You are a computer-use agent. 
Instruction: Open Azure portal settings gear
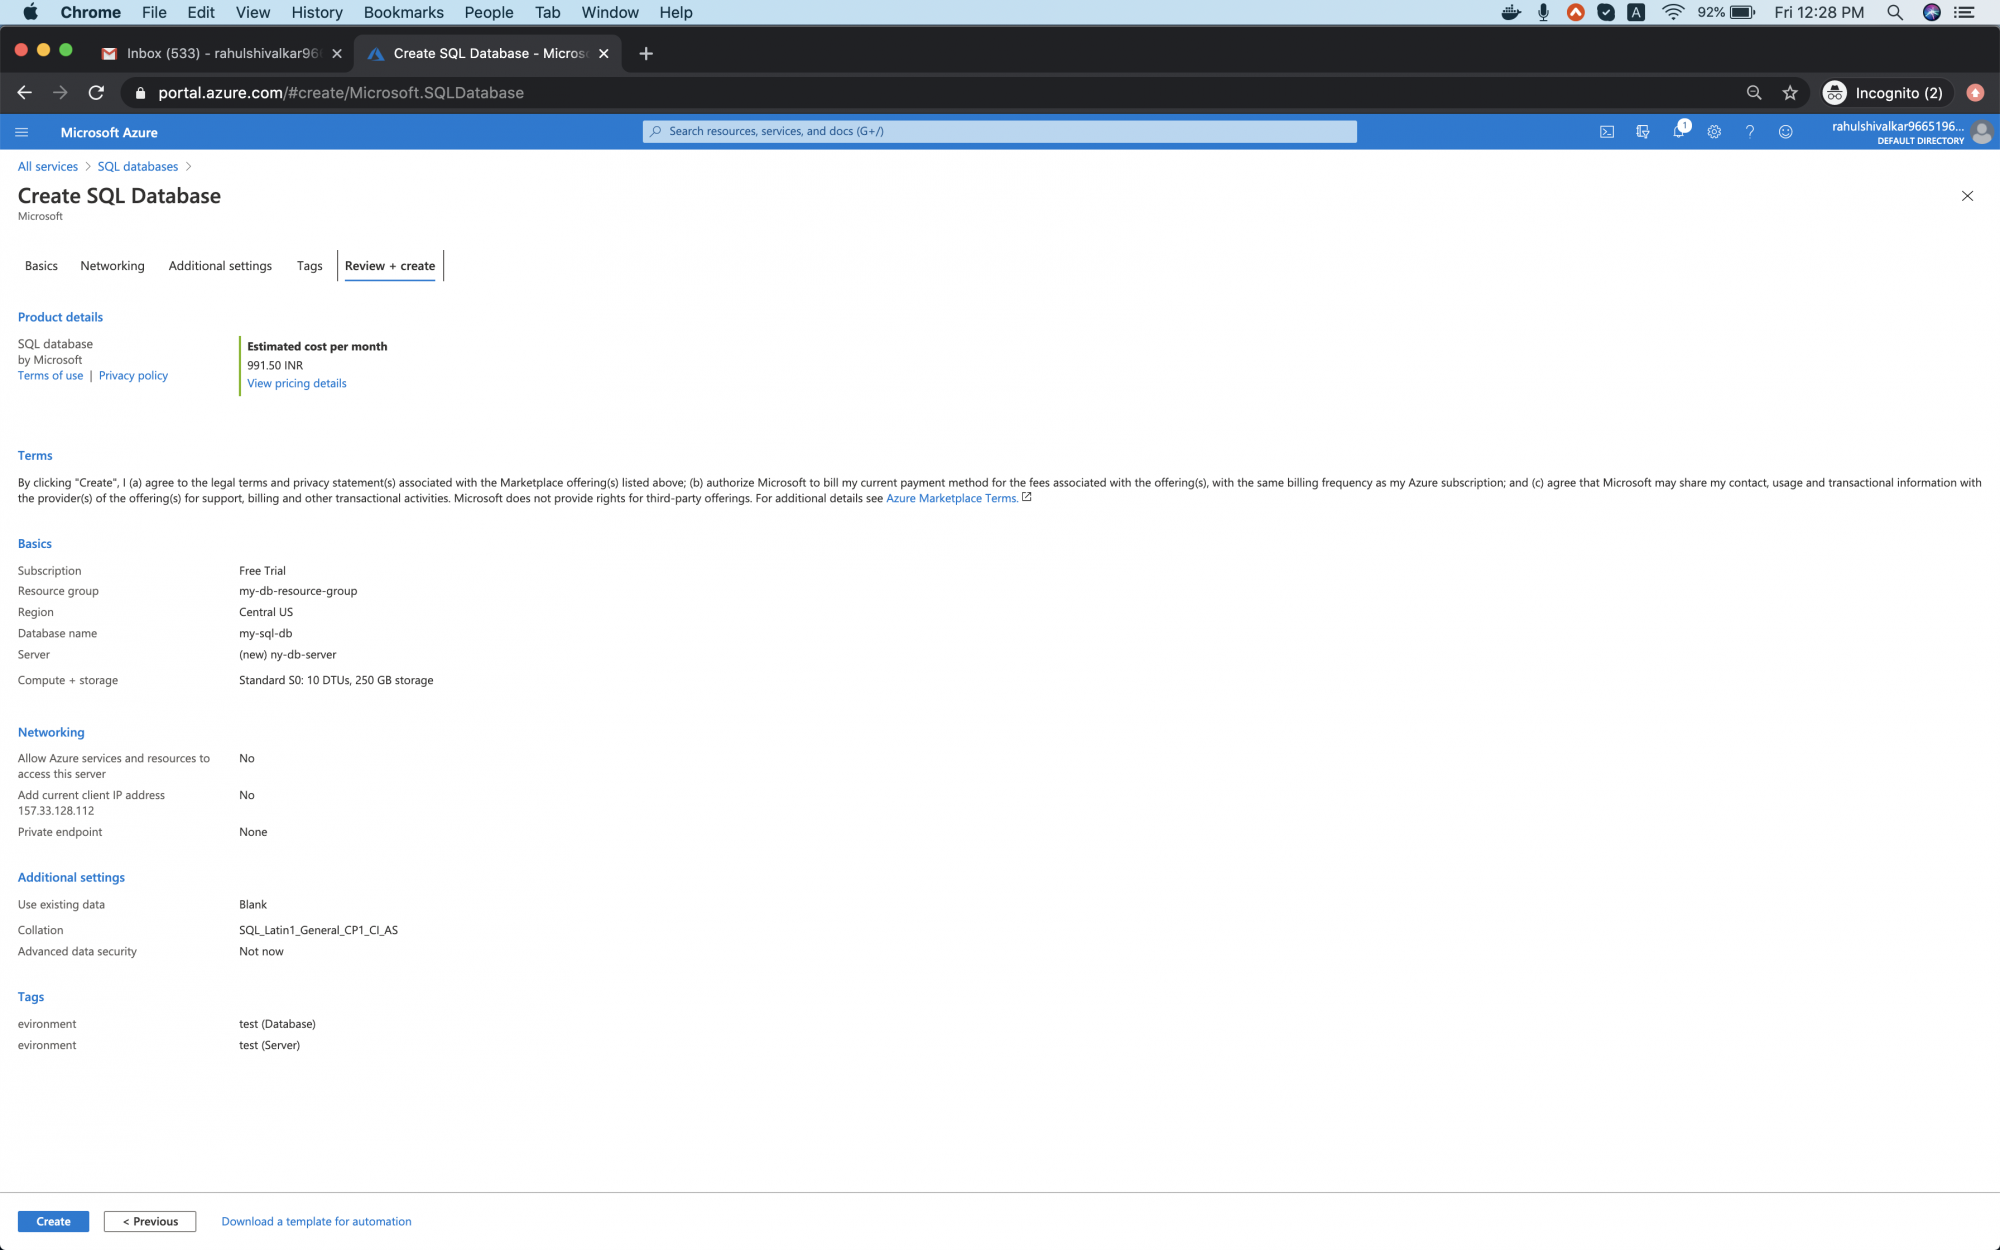pyautogui.click(x=1714, y=132)
